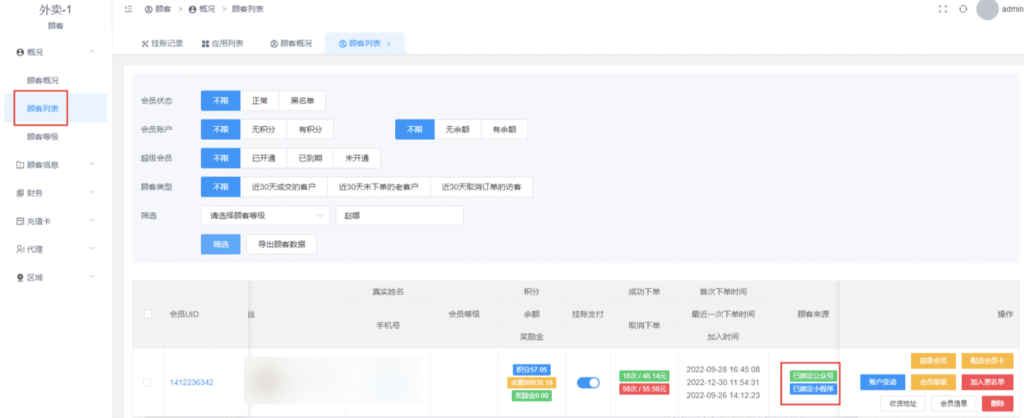Open the admin avatar menu

[x=987, y=9]
